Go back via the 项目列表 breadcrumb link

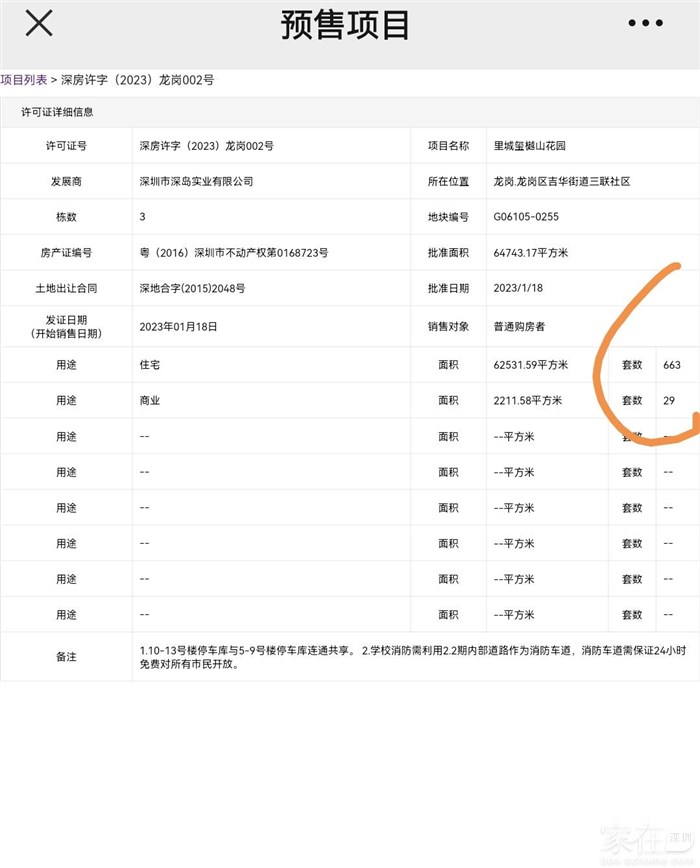(x=23, y=80)
